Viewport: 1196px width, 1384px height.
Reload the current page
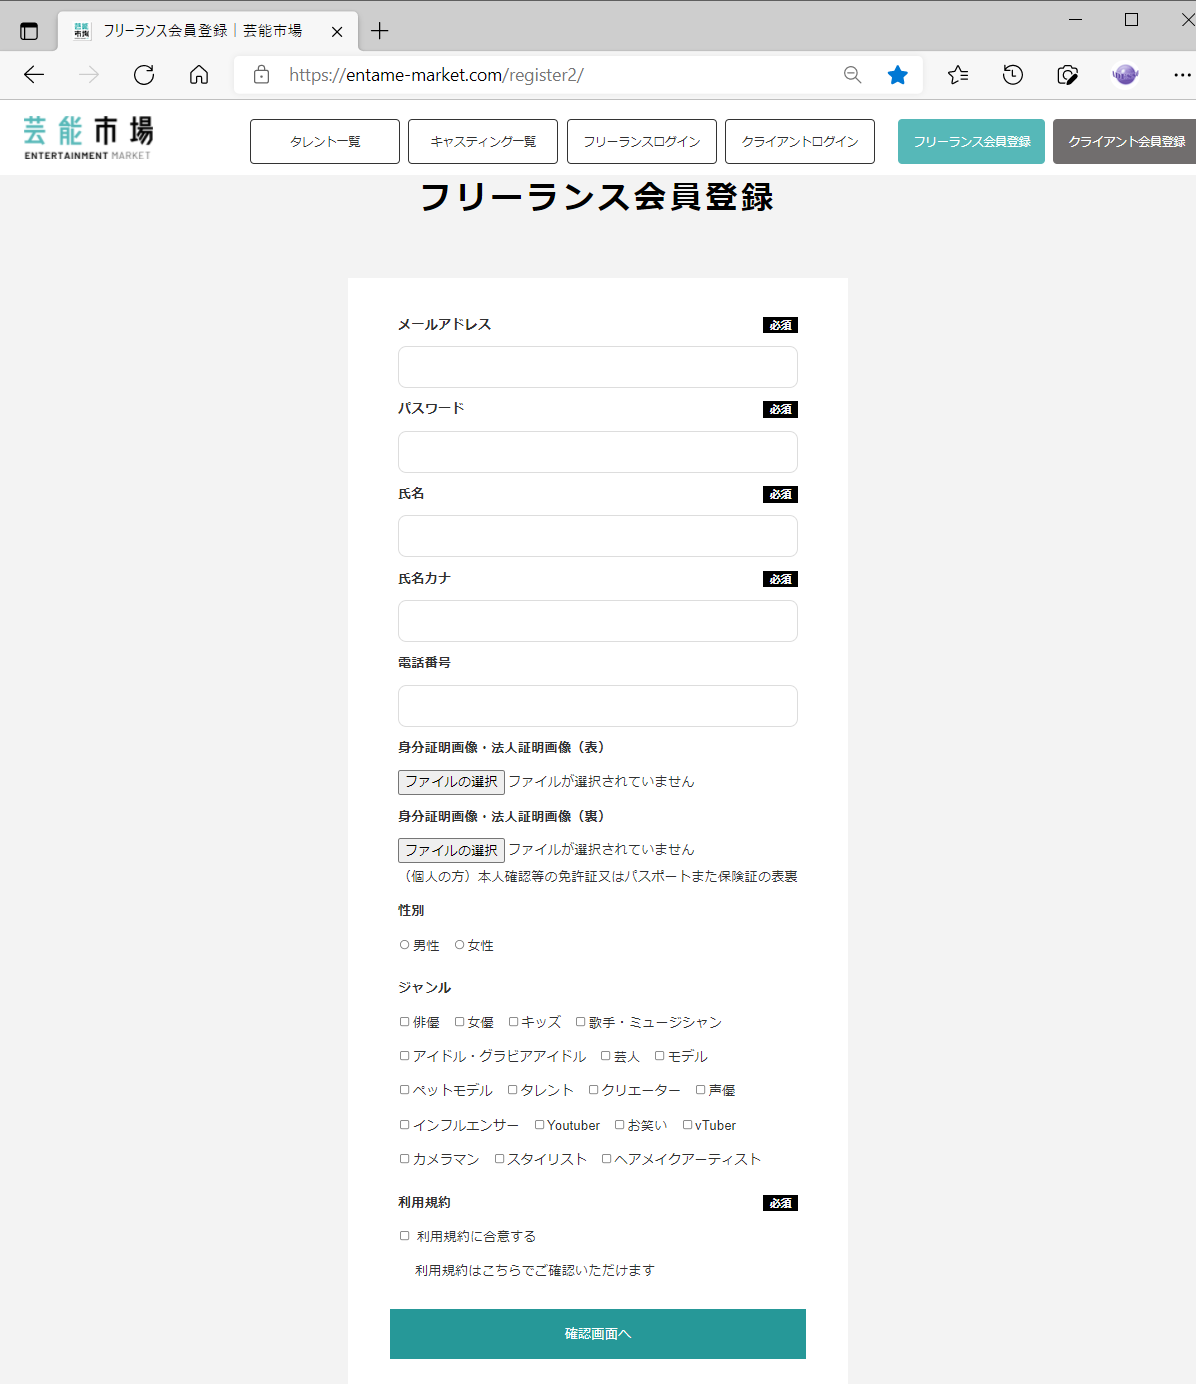click(144, 75)
